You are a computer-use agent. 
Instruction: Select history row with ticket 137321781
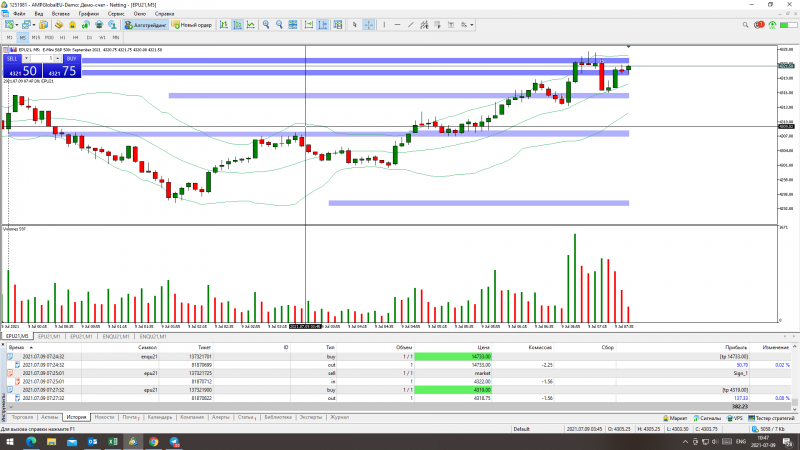398,357
